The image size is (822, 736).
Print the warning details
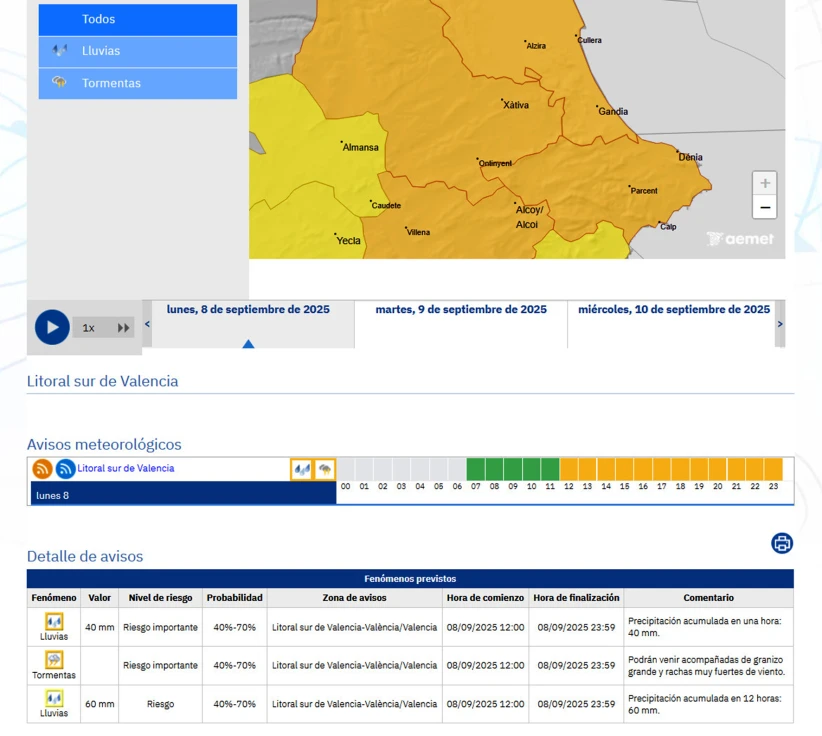pyautogui.click(x=782, y=543)
